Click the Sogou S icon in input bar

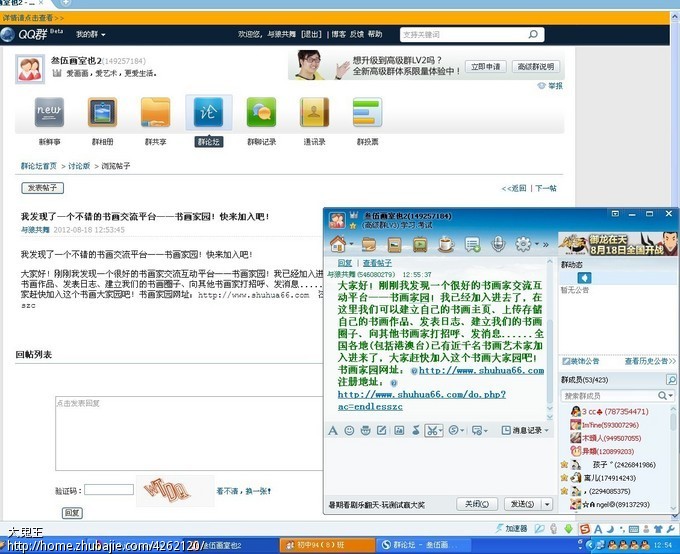(585, 529)
